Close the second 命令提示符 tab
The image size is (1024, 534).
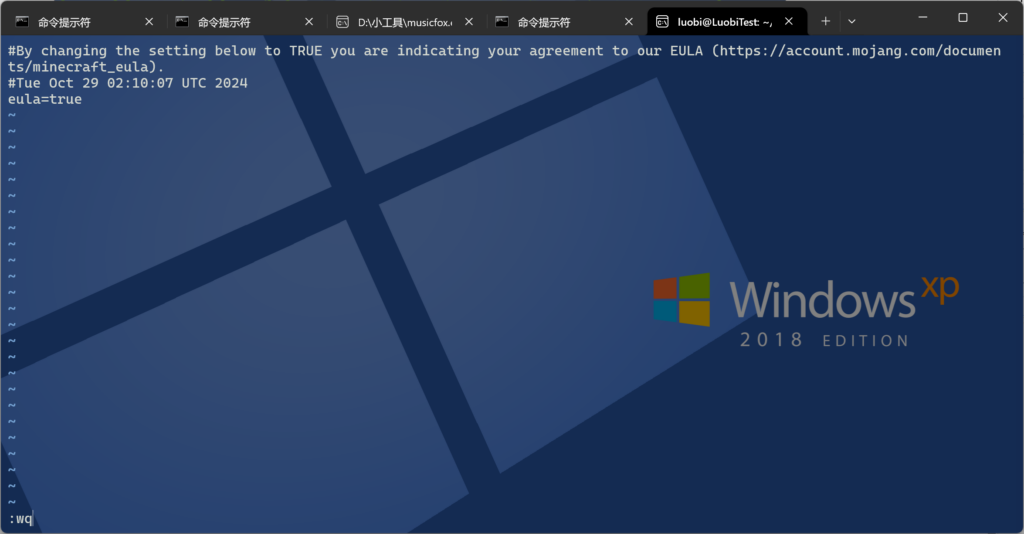[x=309, y=21]
